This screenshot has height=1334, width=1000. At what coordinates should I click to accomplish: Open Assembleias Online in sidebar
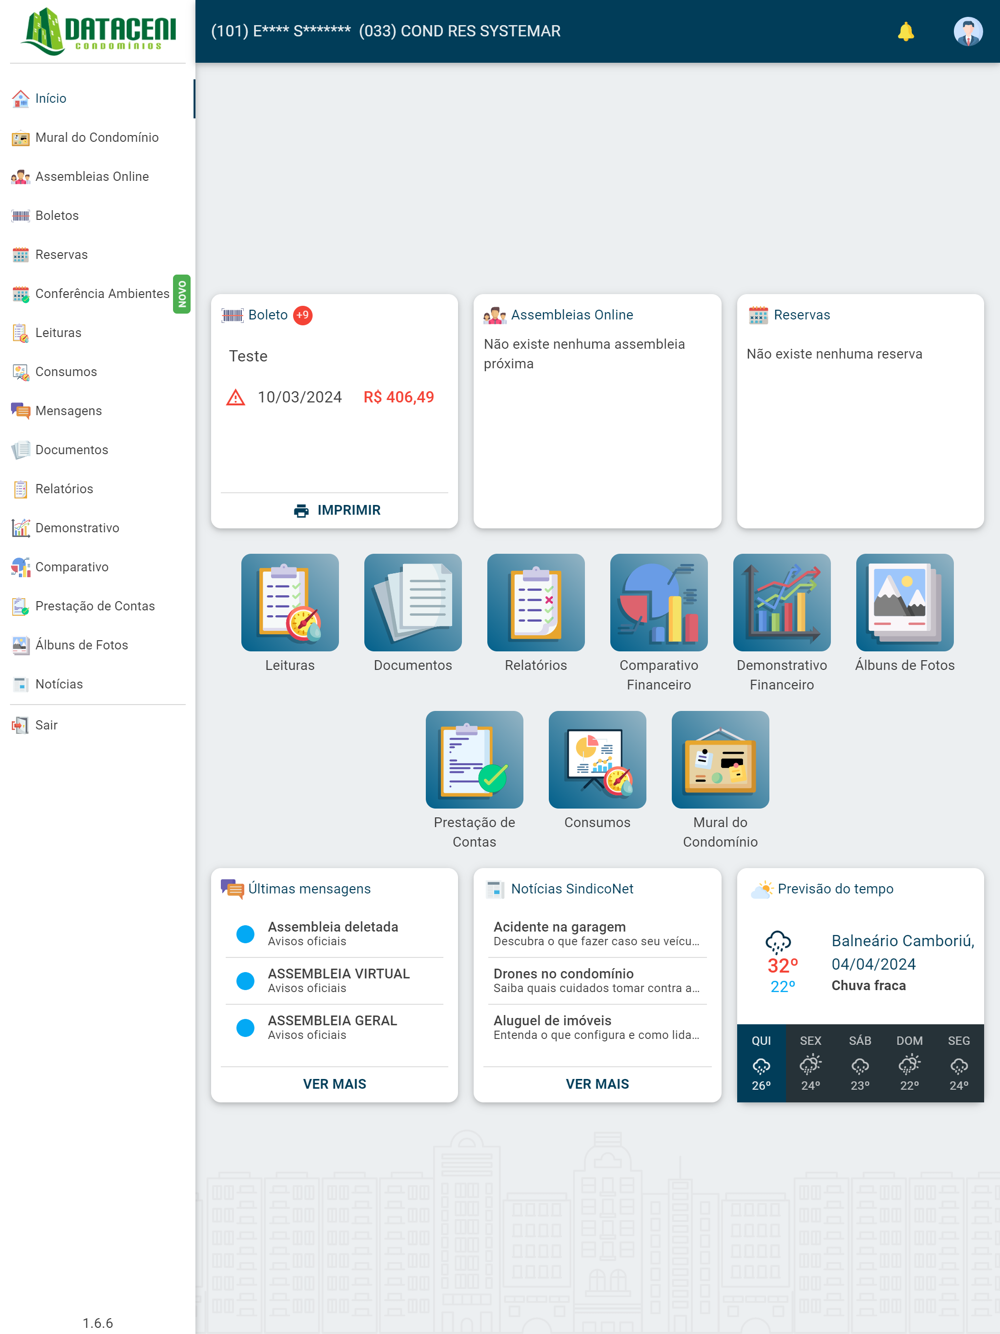pos(97,176)
